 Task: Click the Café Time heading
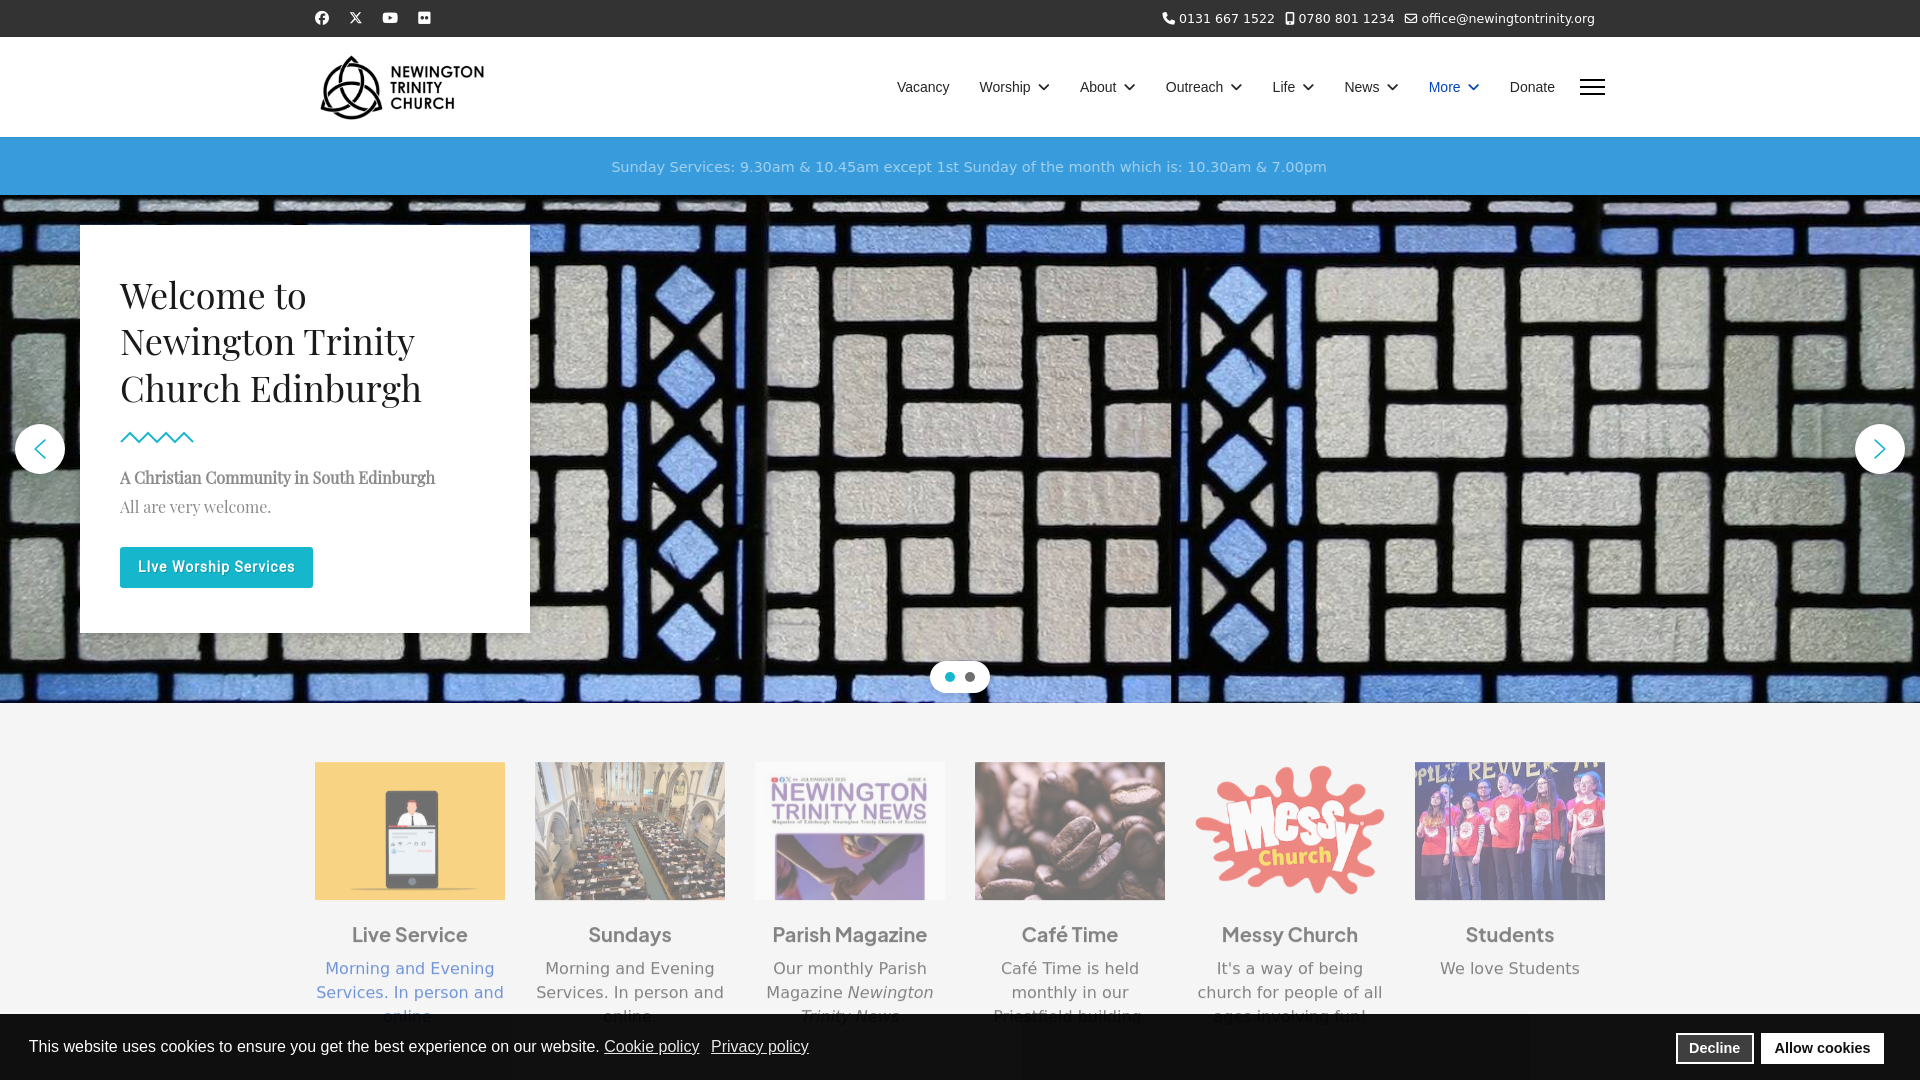(x=1070, y=935)
